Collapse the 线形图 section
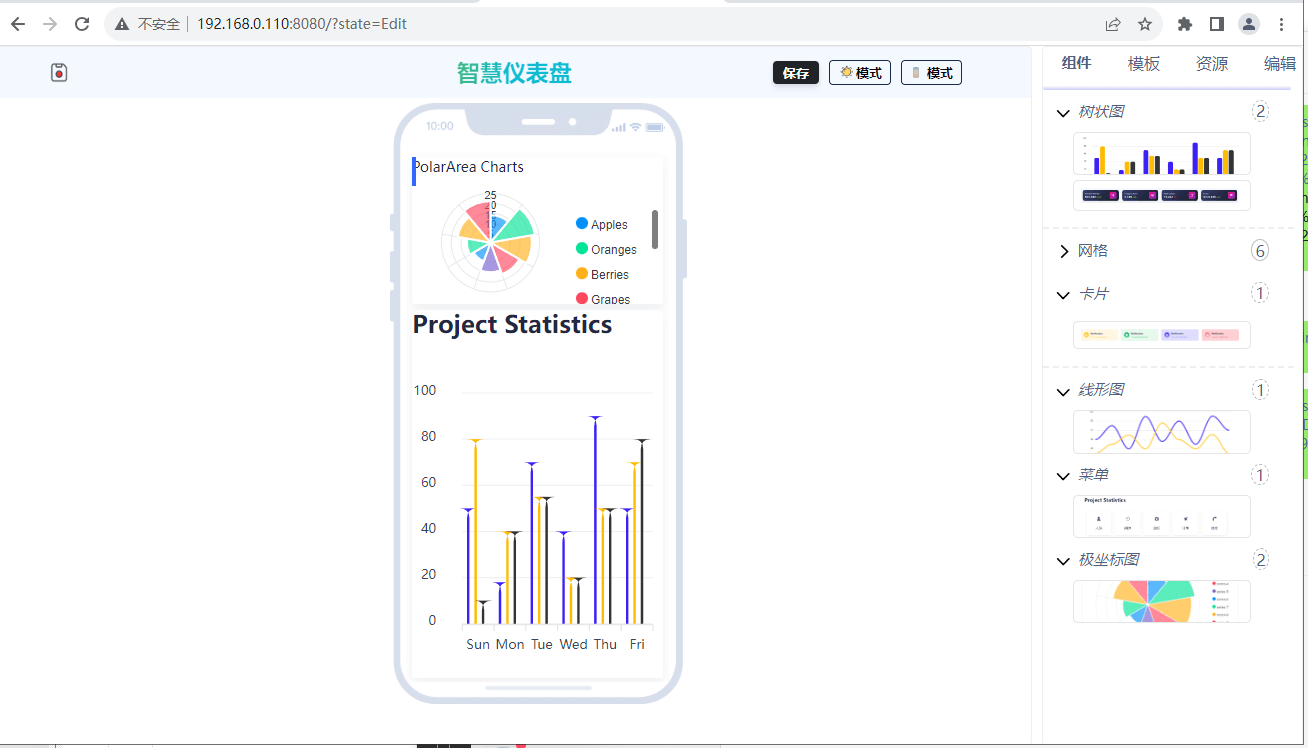 (x=1063, y=390)
